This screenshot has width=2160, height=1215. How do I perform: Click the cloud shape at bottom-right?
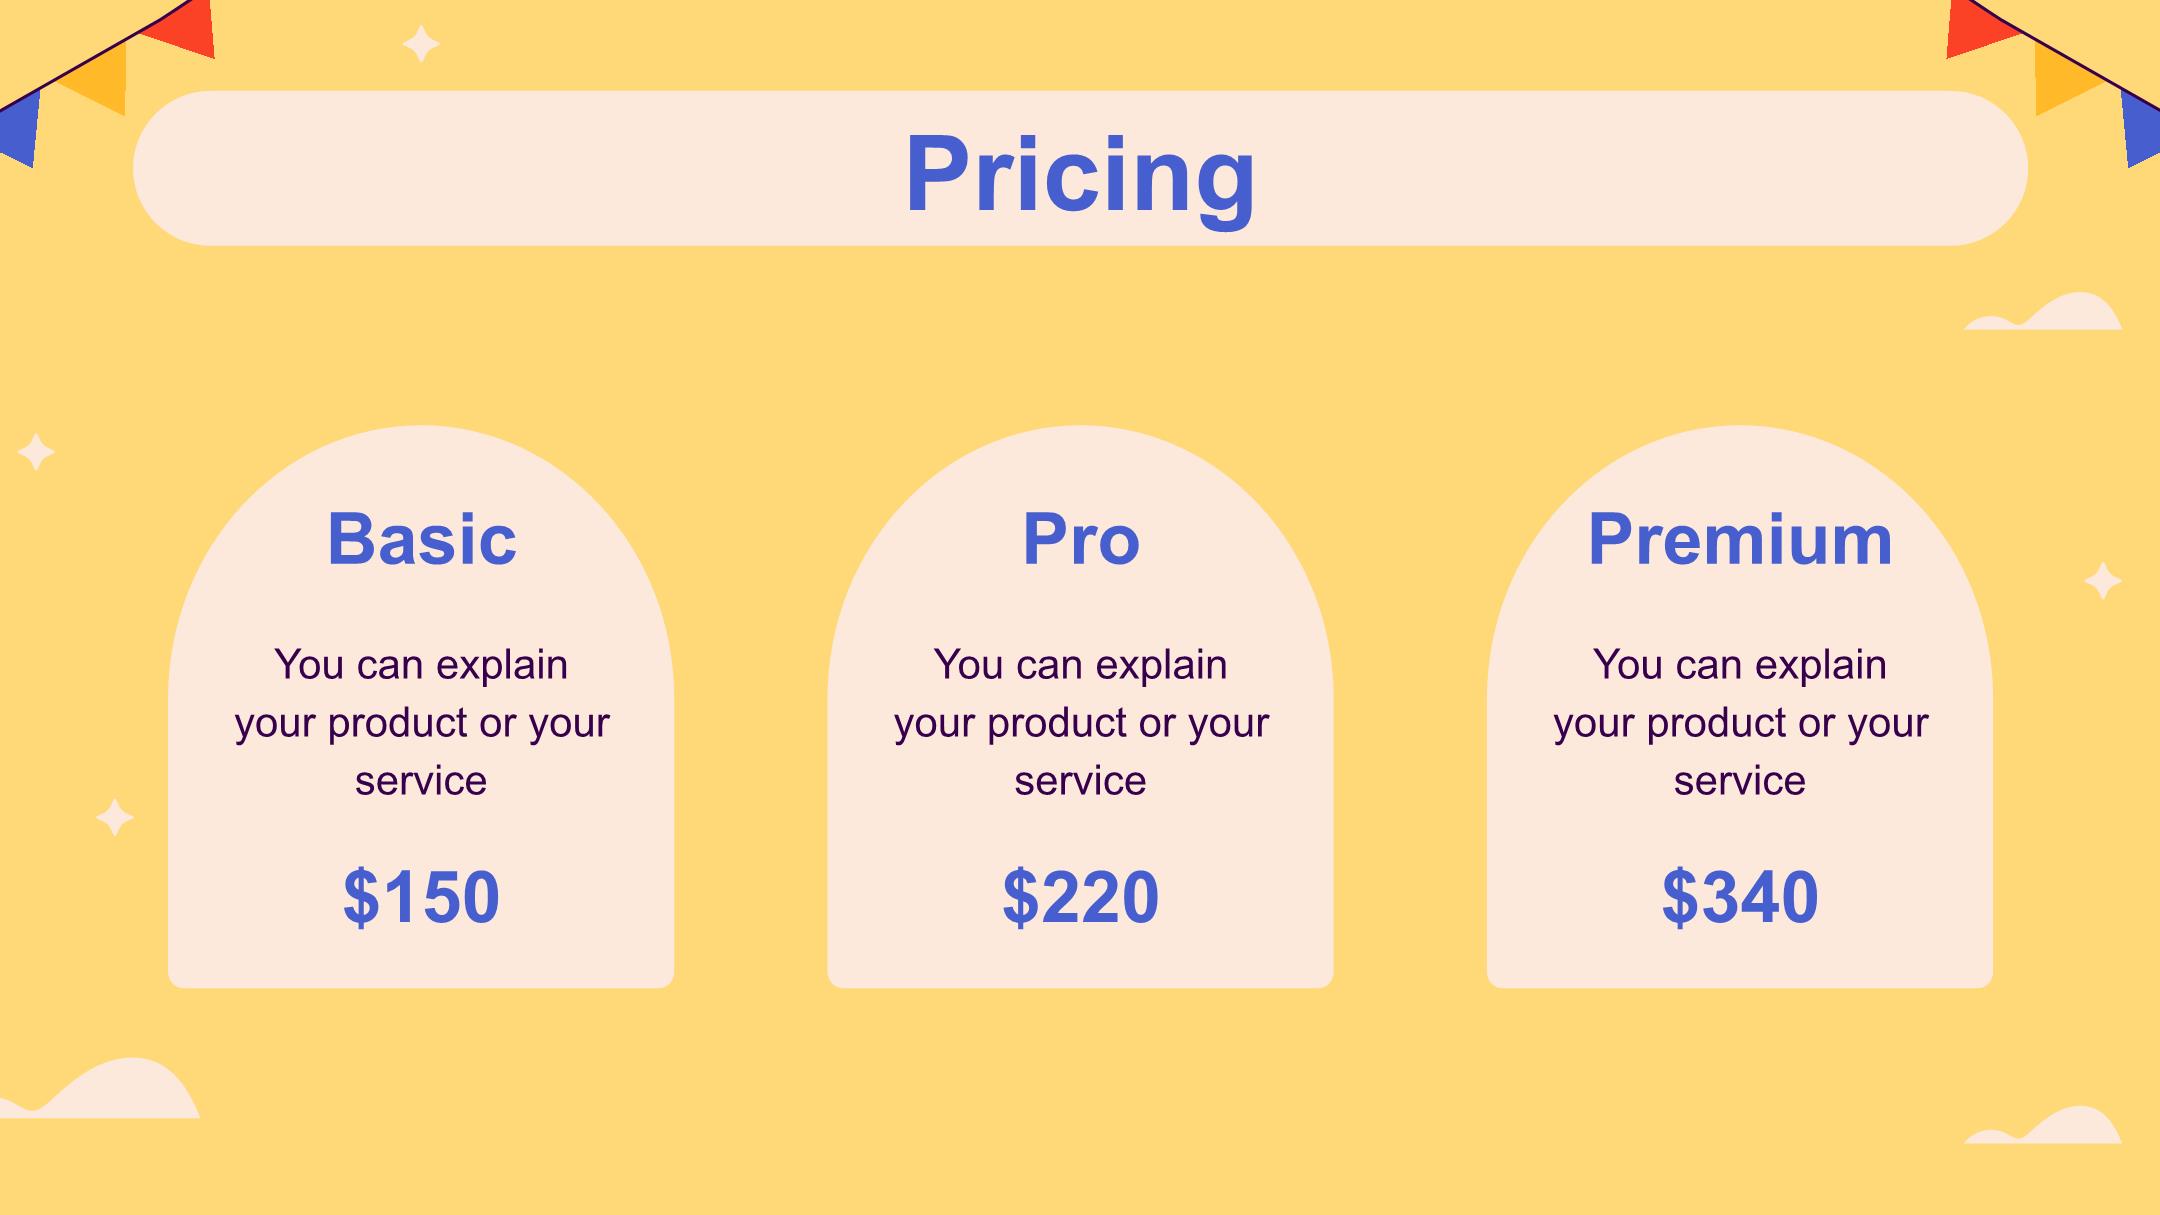tap(2044, 1125)
